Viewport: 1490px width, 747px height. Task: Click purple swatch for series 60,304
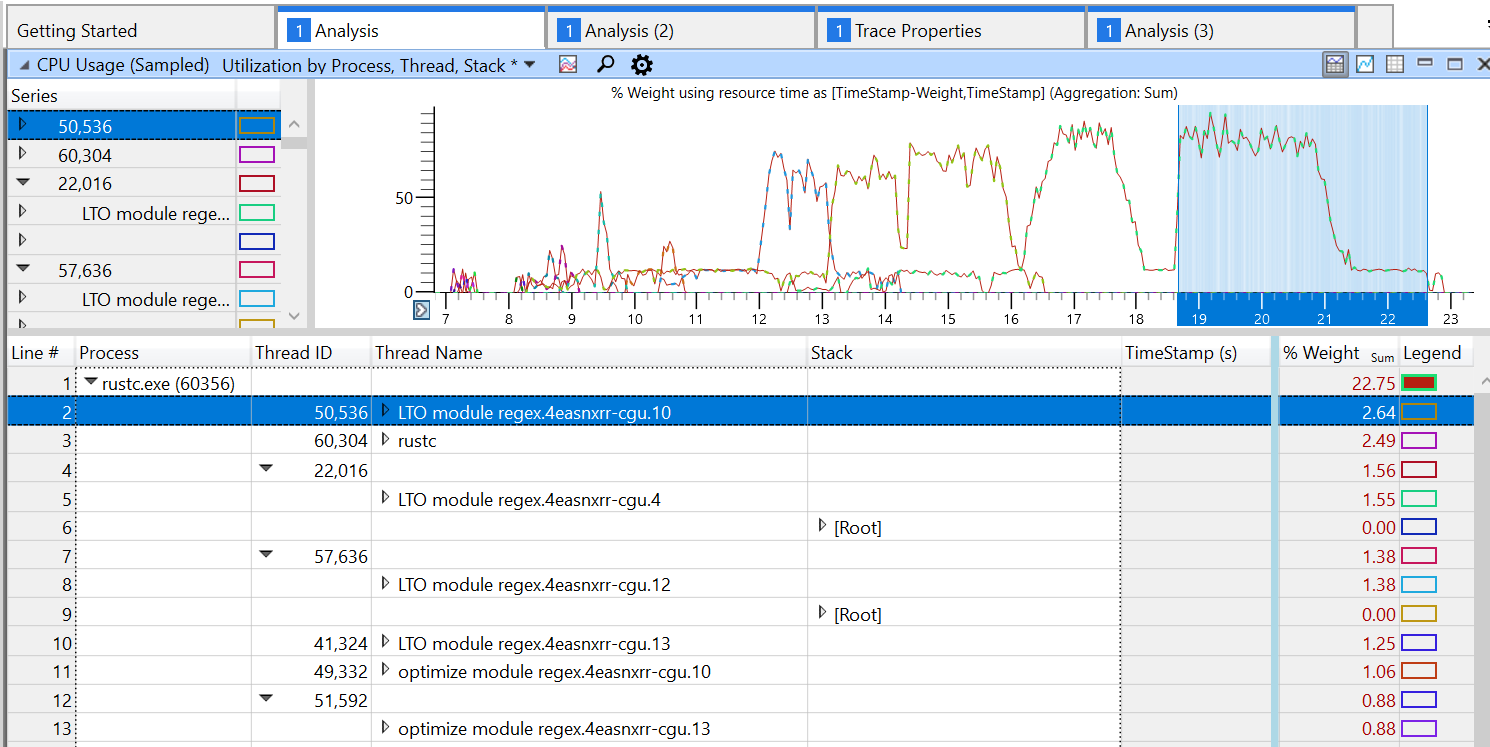tap(257, 155)
